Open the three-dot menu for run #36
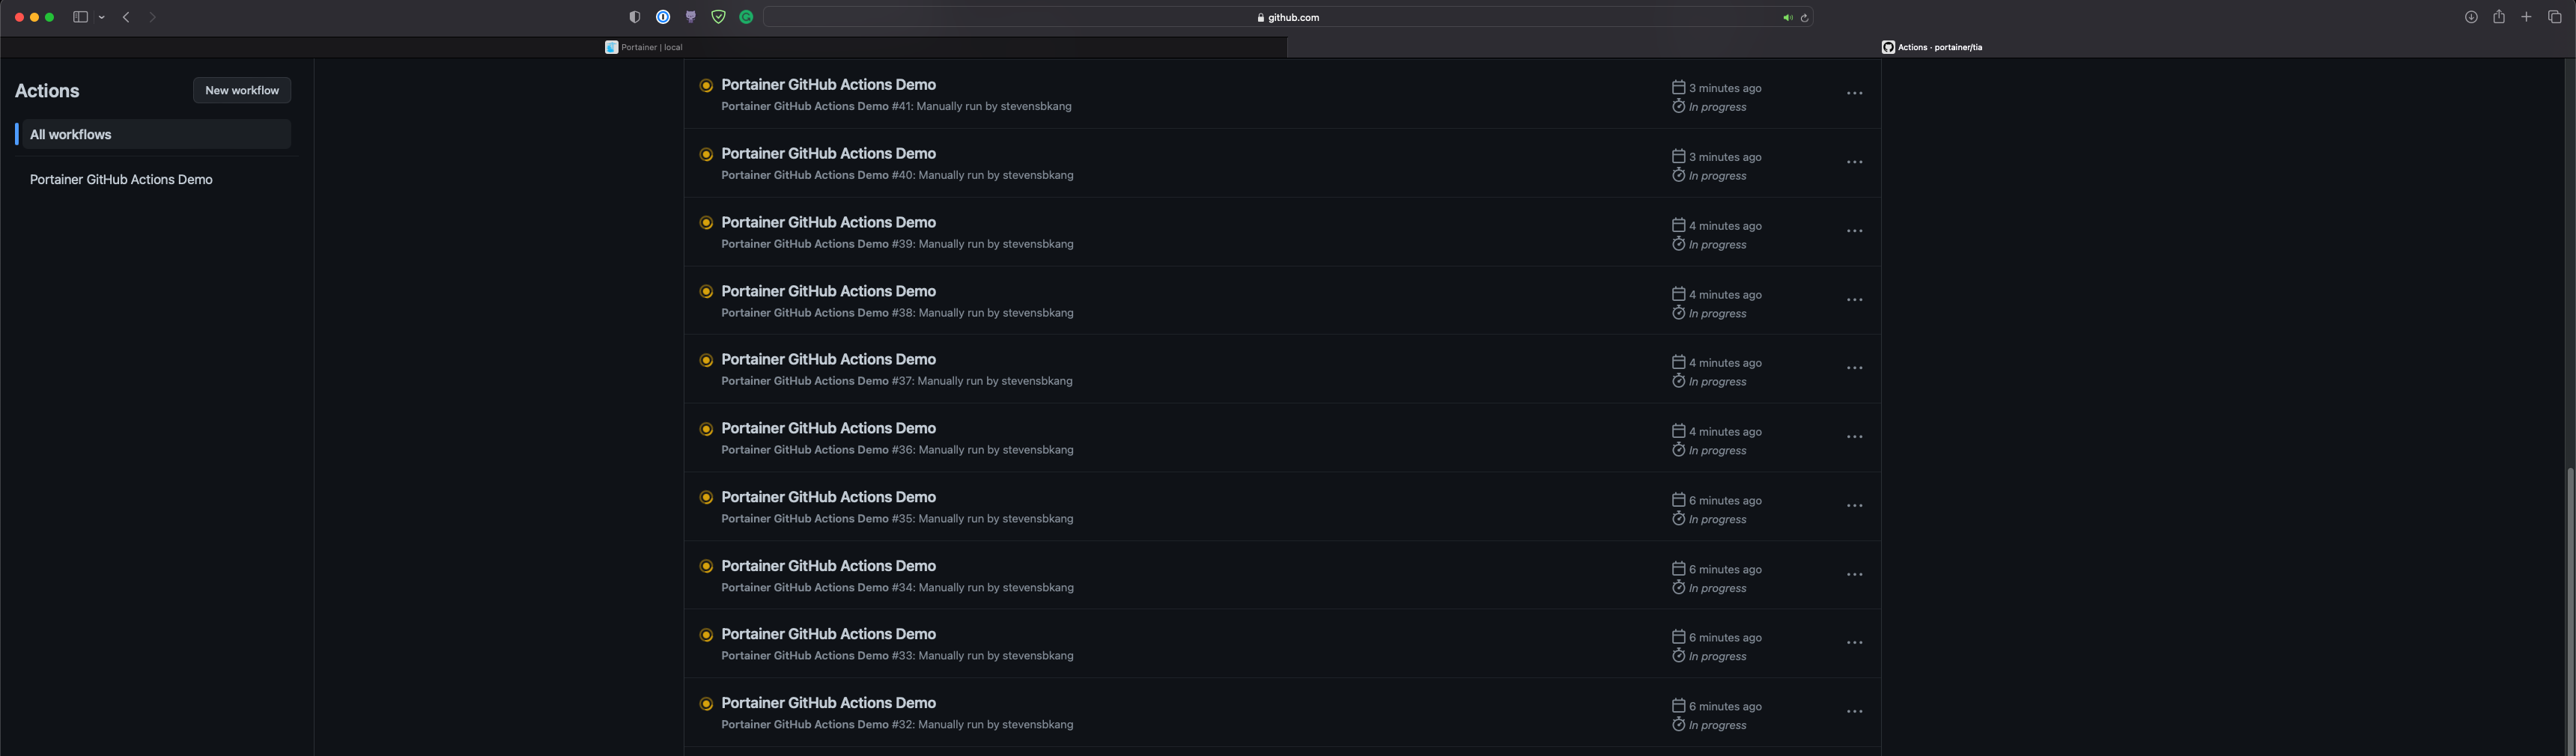The image size is (2576, 756). 1854,437
